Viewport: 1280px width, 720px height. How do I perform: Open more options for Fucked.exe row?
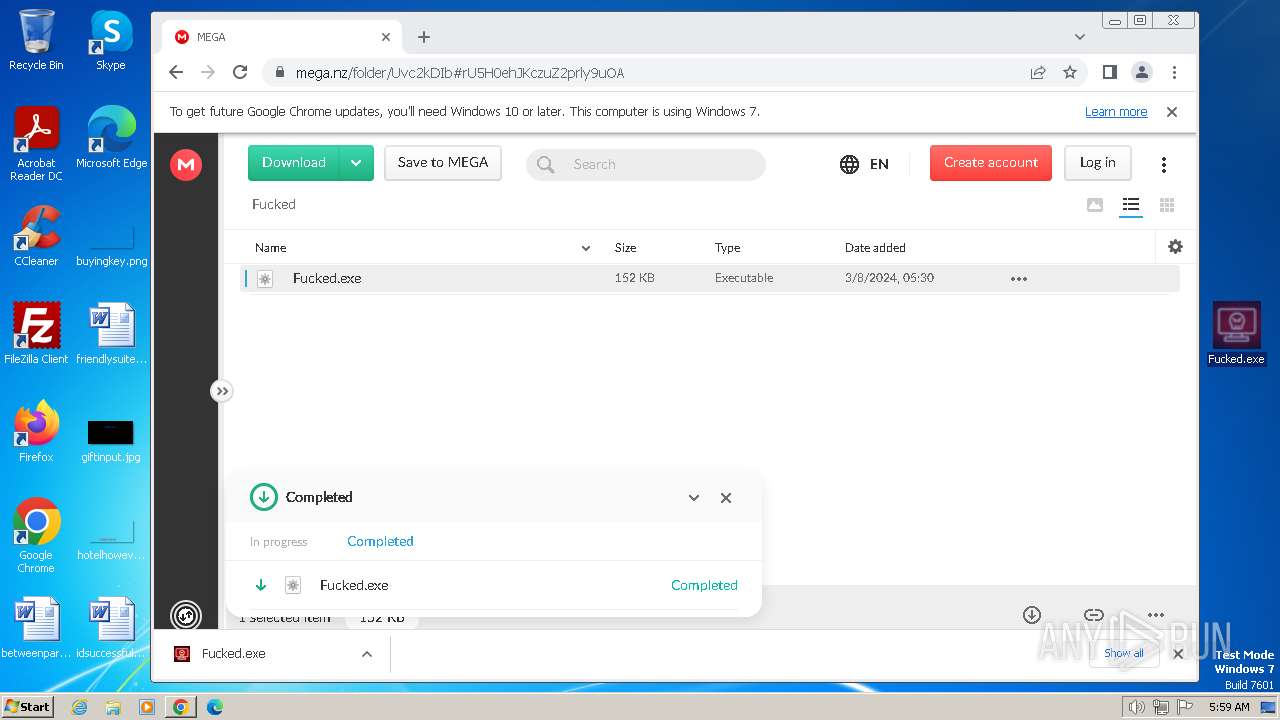point(1019,279)
